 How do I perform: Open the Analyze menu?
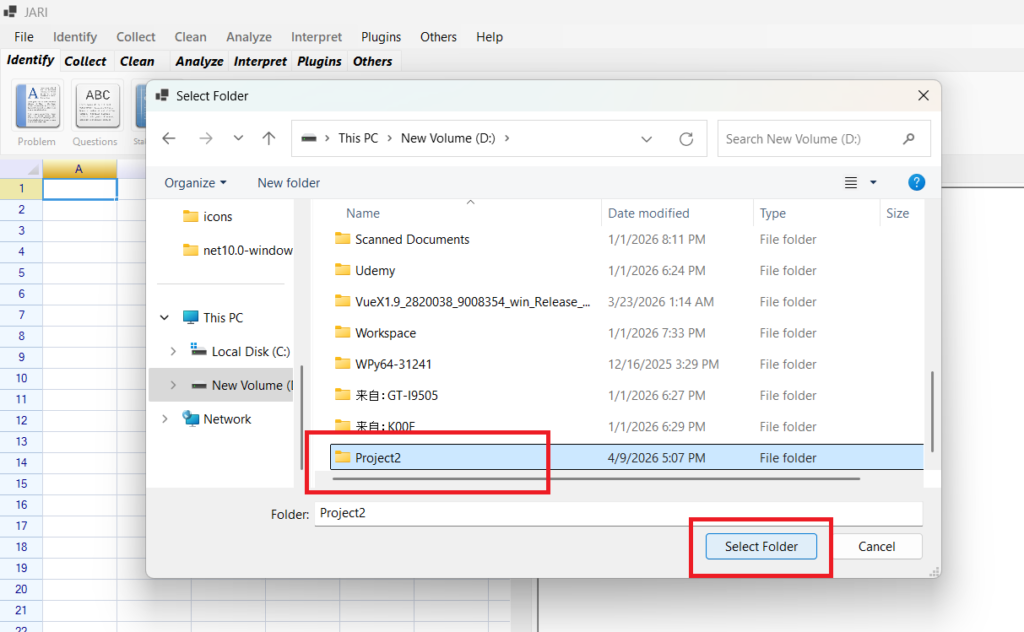pos(249,37)
